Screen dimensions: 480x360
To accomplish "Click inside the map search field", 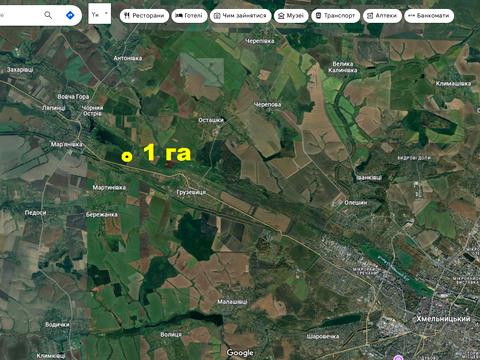I will pyautogui.click(x=20, y=15).
